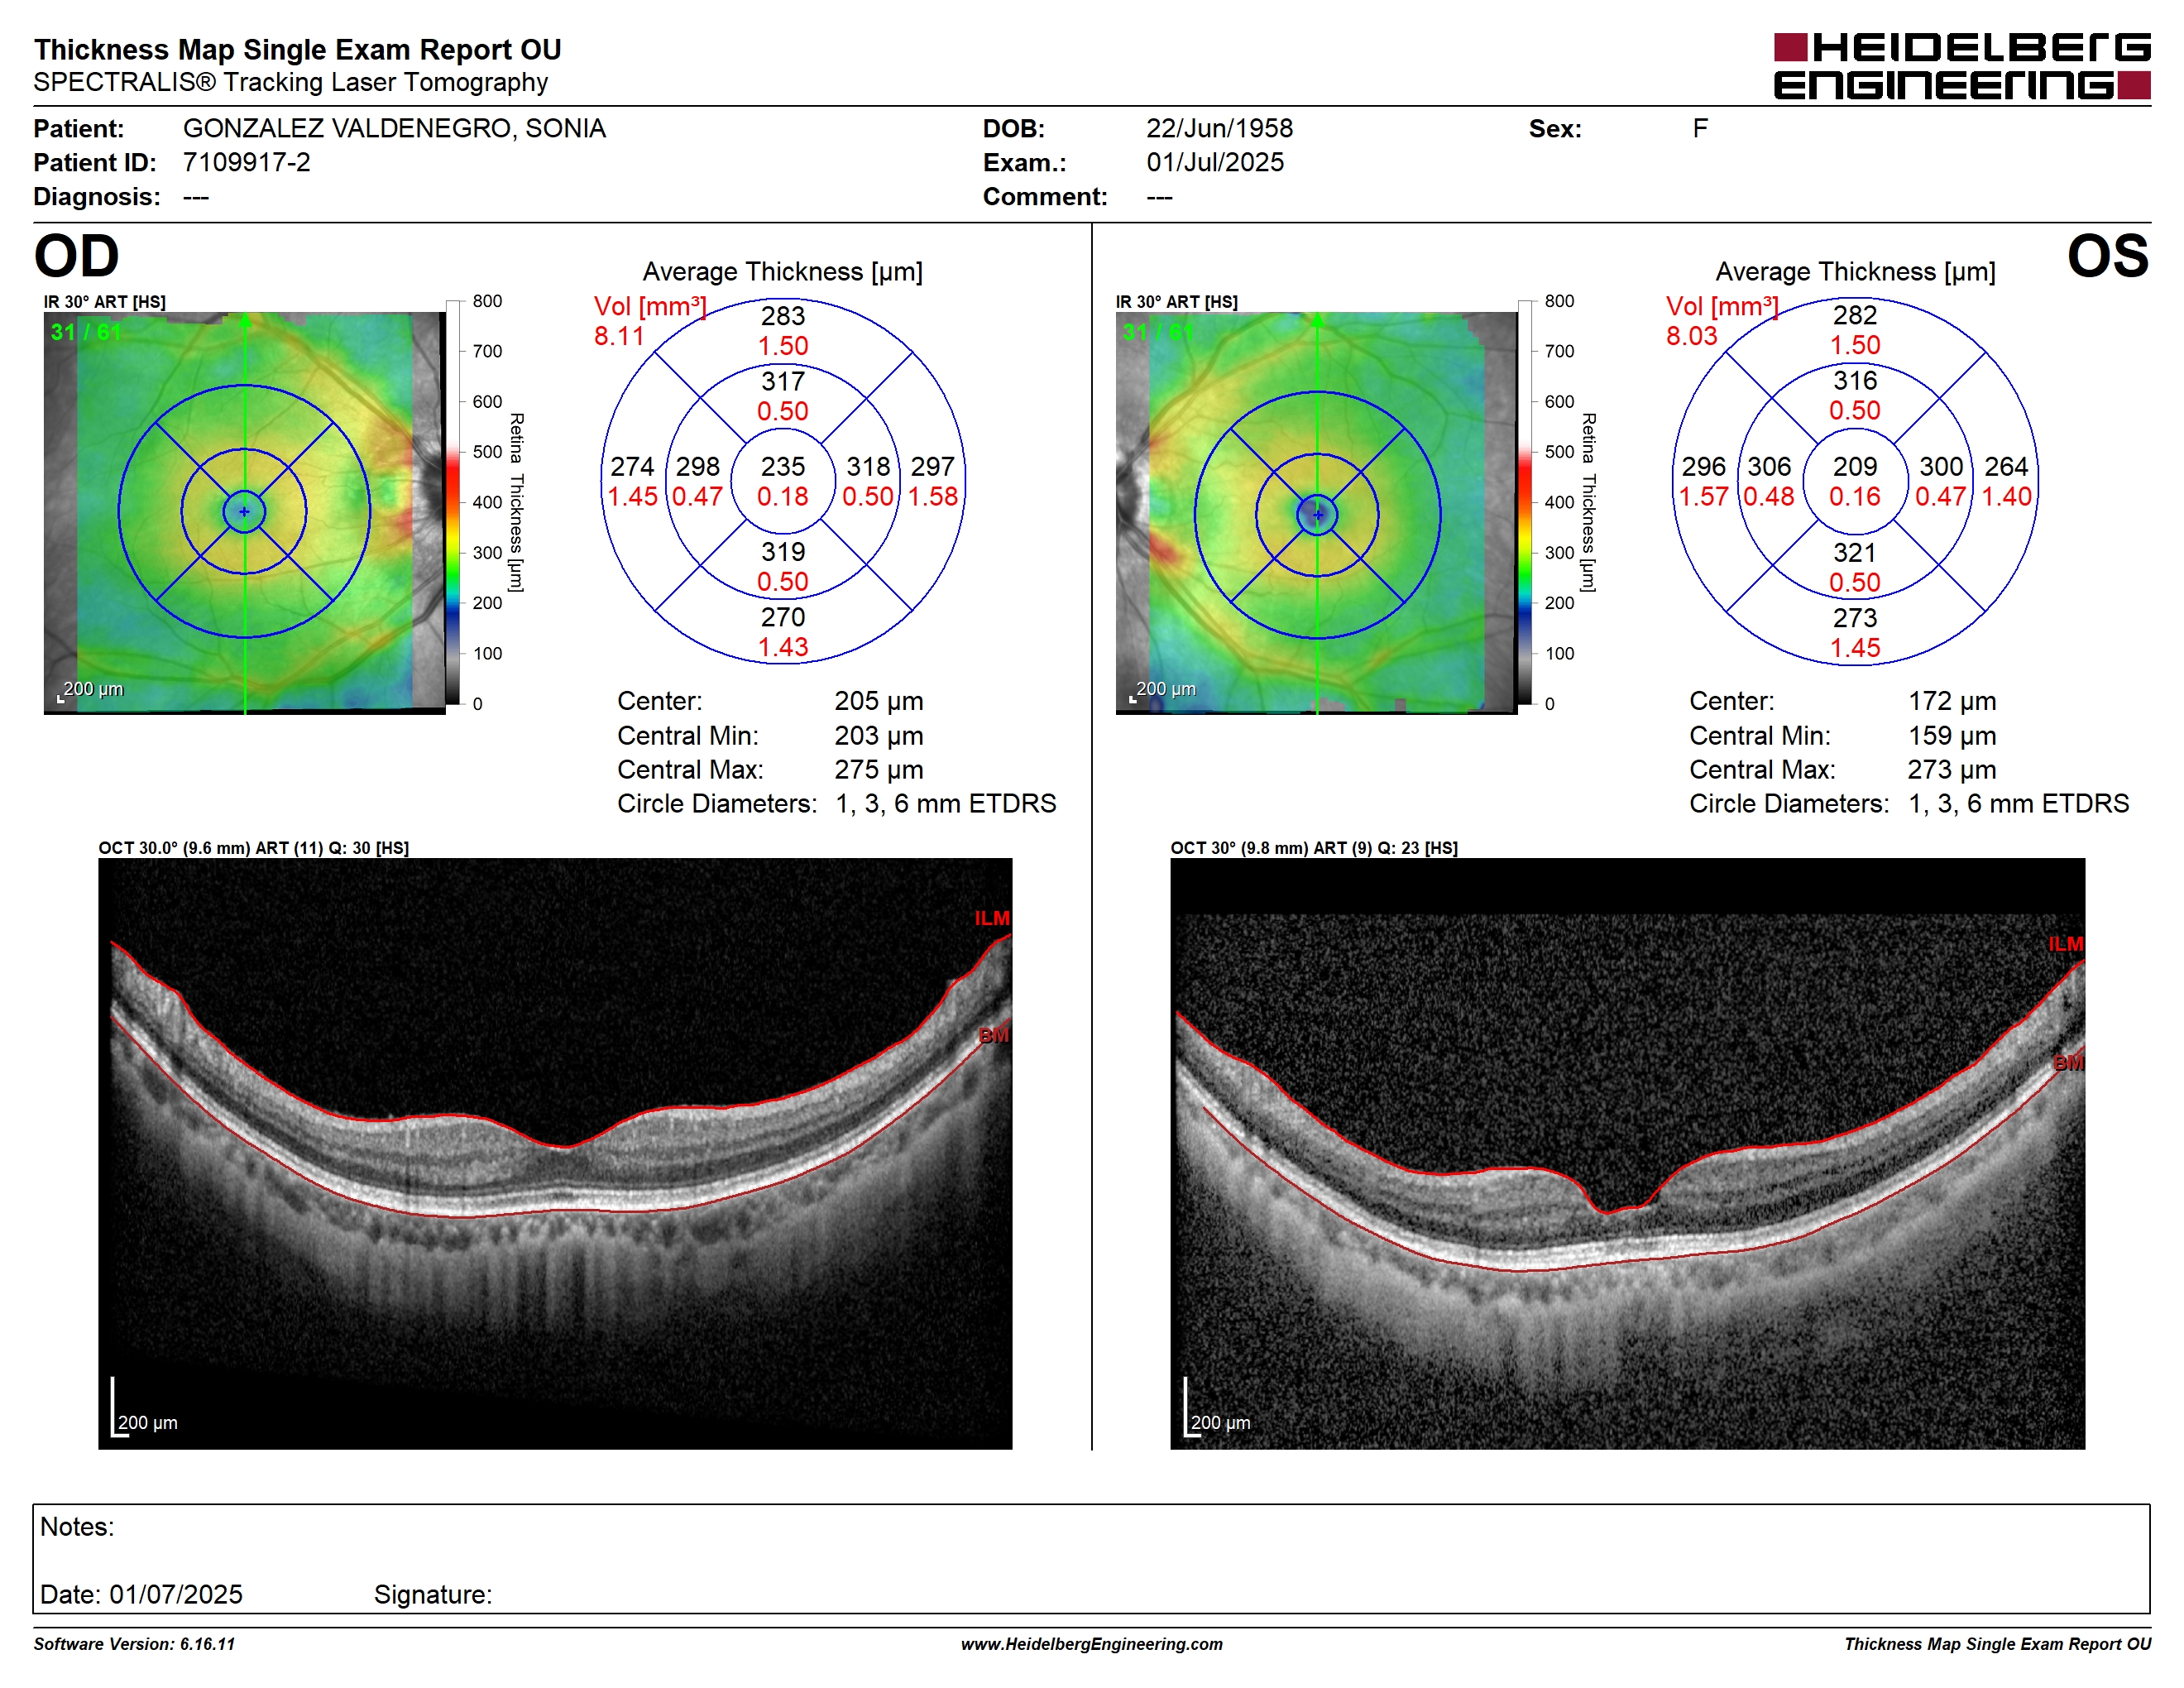Click the OS scan header OCT 30° (9.8 mm)
The image size is (2184, 1688).
coord(1314,848)
